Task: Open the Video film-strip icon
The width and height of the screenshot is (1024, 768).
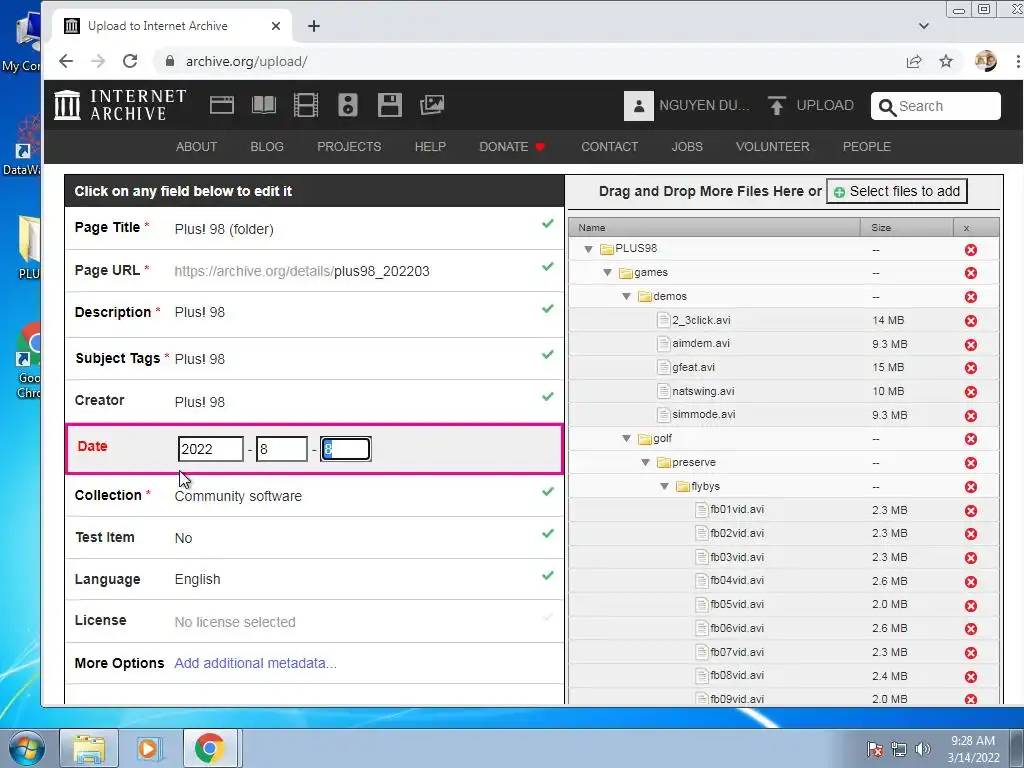Action: coord(306,104)
